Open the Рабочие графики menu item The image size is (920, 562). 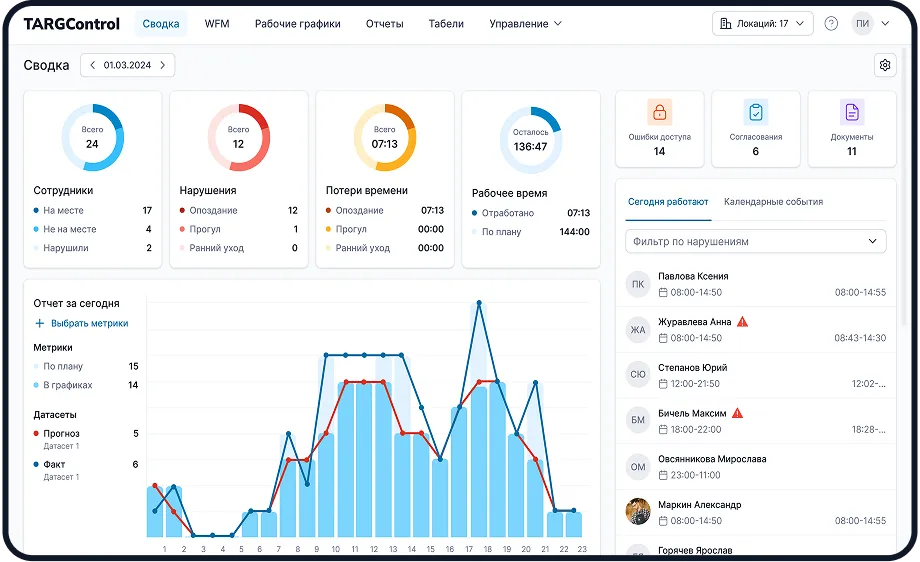tap(297, 24)
